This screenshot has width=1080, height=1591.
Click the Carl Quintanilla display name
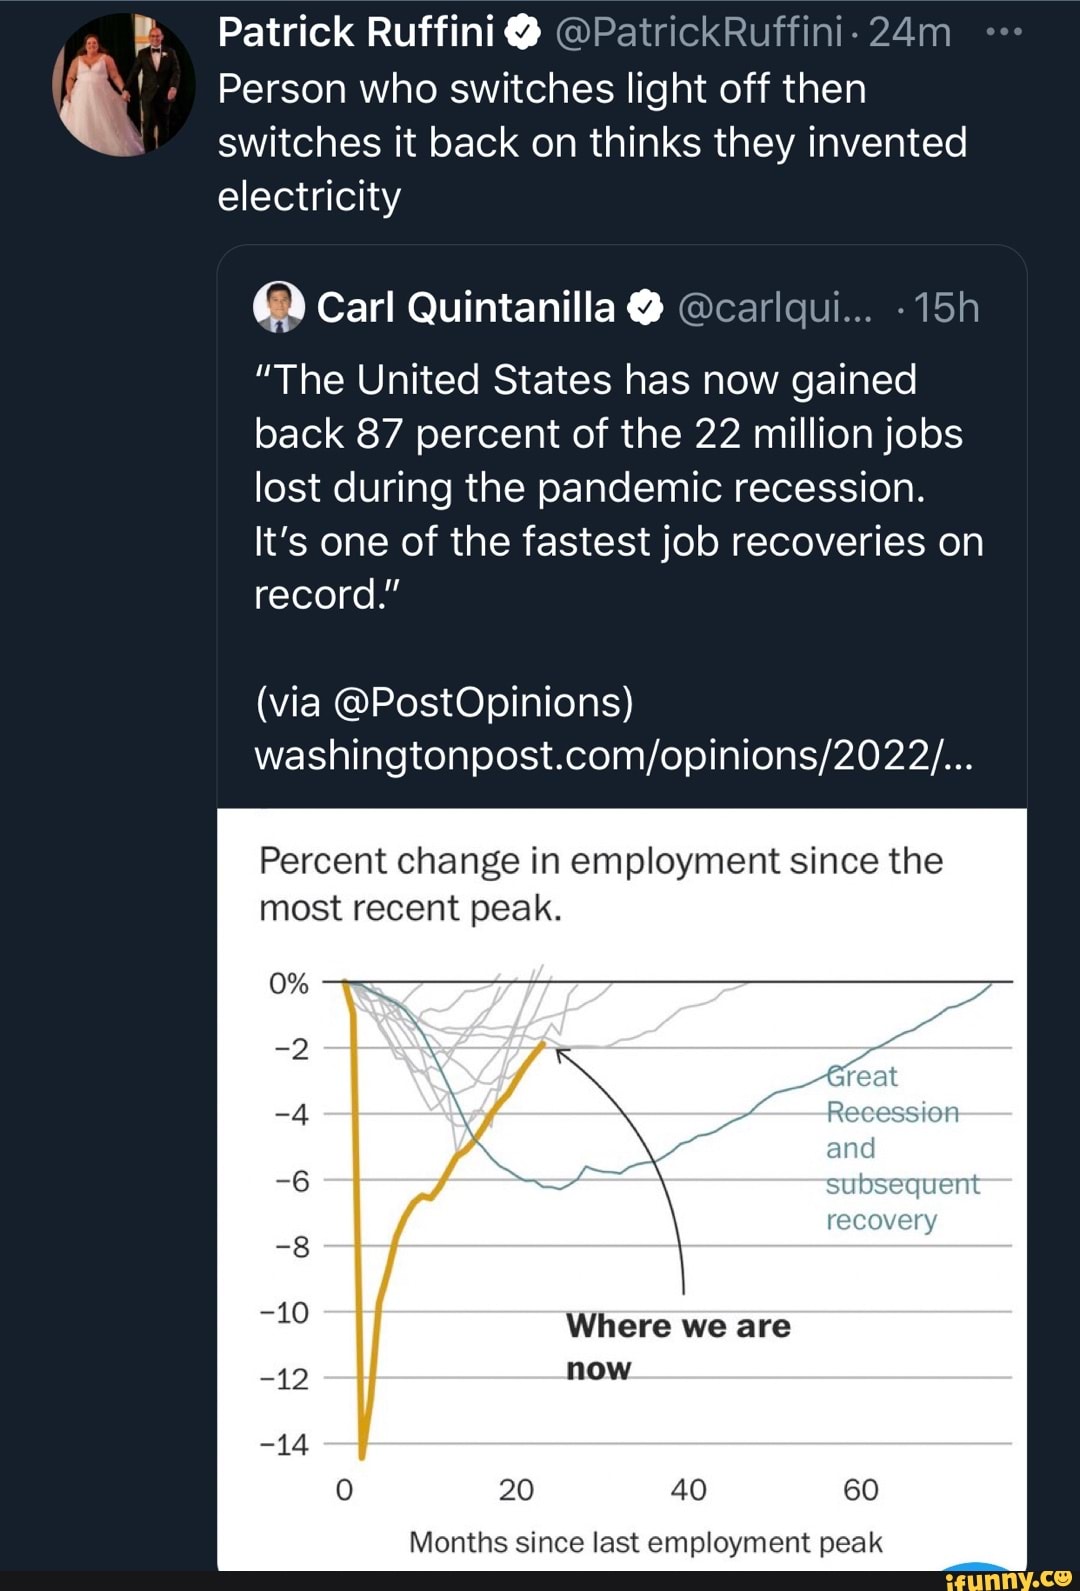466,308
